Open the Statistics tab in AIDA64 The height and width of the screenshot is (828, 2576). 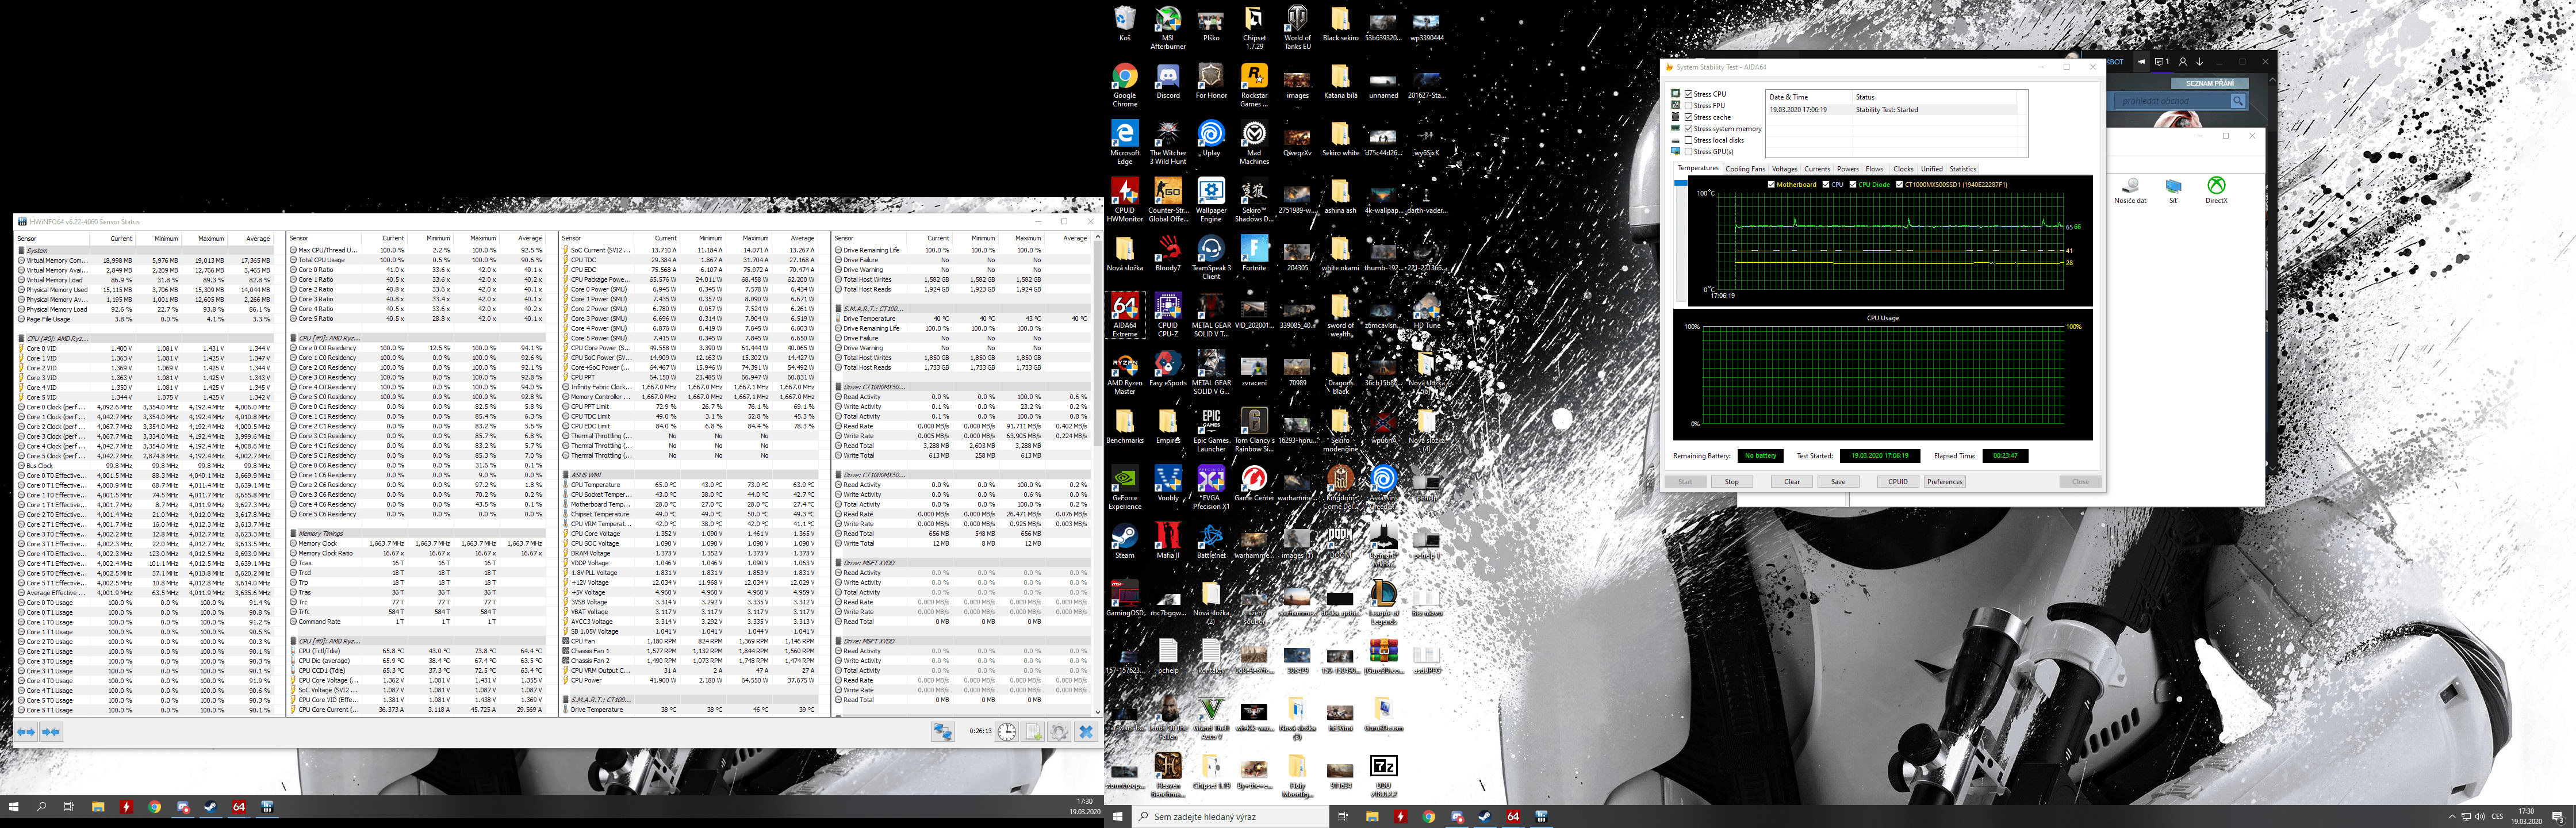[1962, 169]
